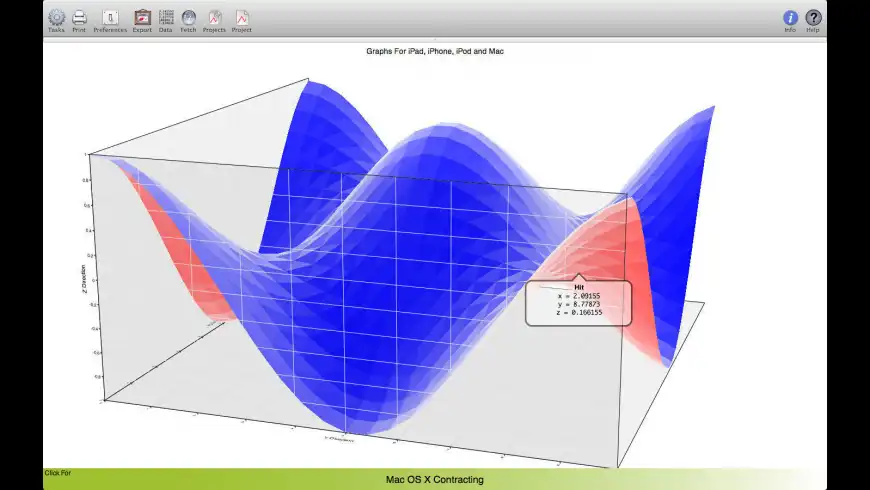Click the 'Graphs For iPad, iPhone, iPod and Mac' title
The width and height of the screenshot is (870, 490).
[x=435, y=51]
